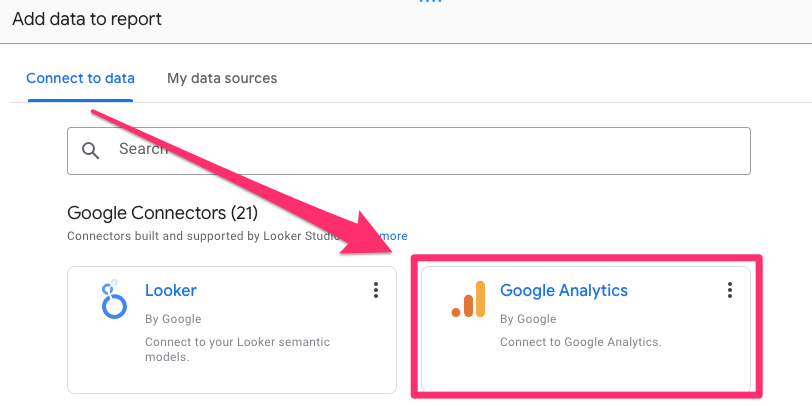This screenshot has width=812, height=406.
Task: Click the Connect to Google Analytics description
Action: point(581,342)
